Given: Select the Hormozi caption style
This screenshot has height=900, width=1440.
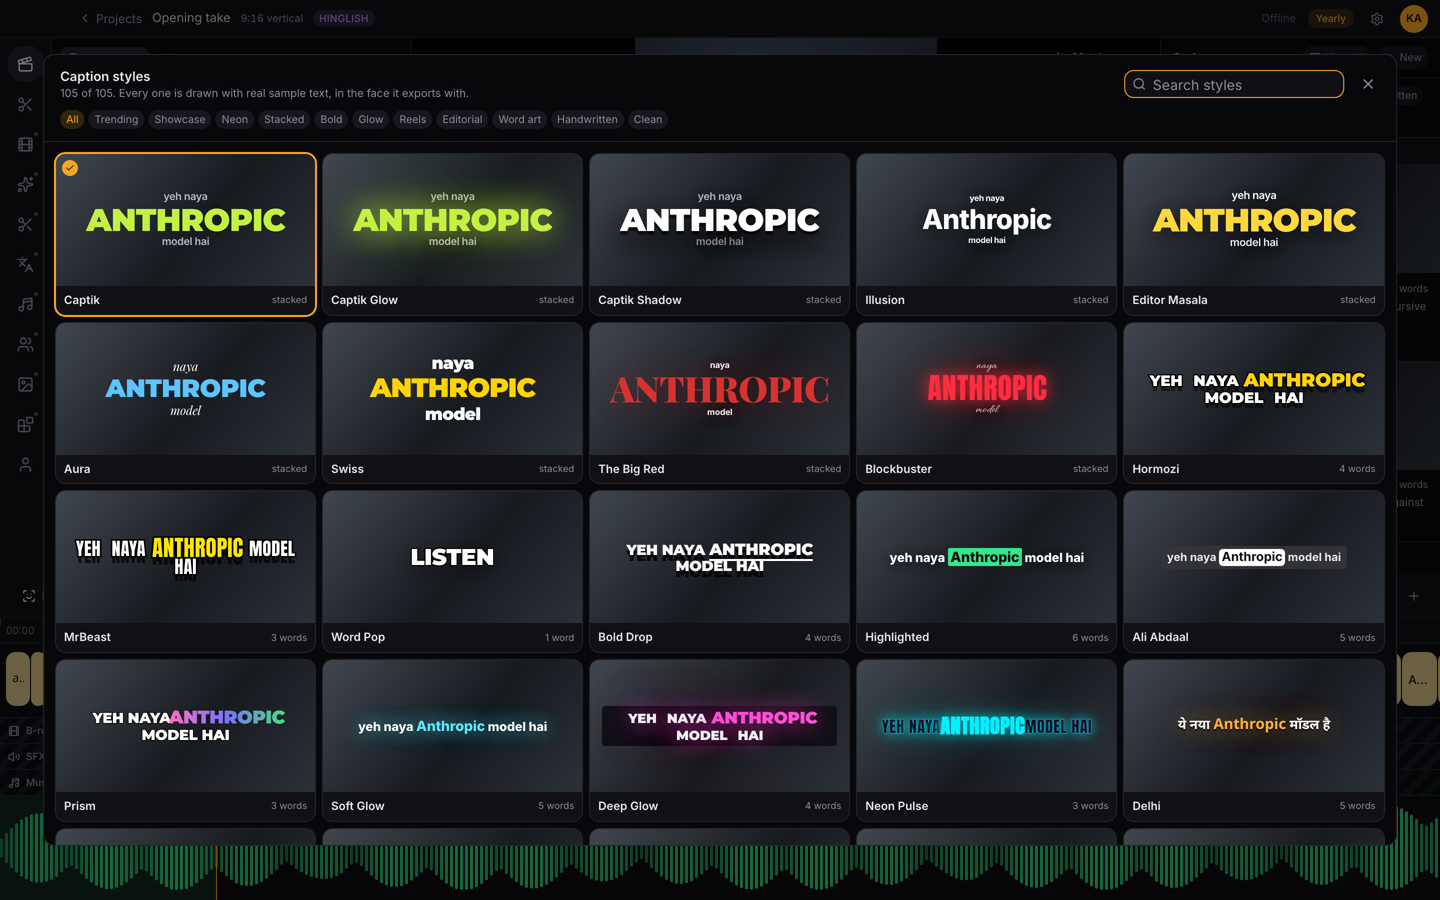Looking at the screenshot, I should click(1254, 403).
